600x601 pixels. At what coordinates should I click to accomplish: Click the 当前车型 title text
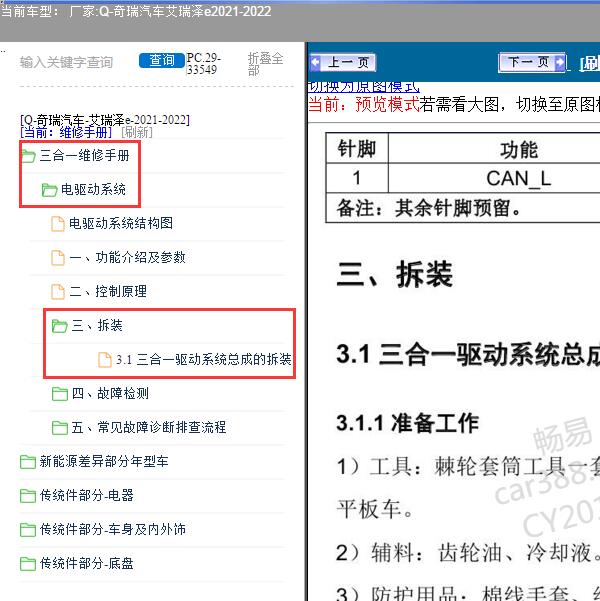(x=136, y=11)
